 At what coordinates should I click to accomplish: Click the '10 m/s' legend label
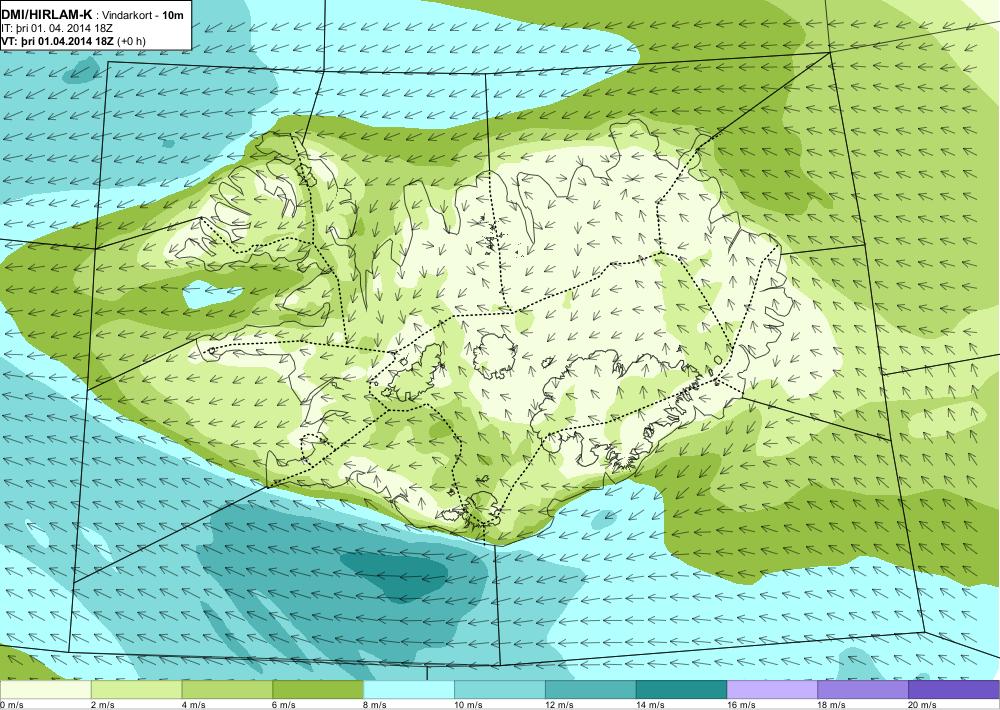(469, 705)
